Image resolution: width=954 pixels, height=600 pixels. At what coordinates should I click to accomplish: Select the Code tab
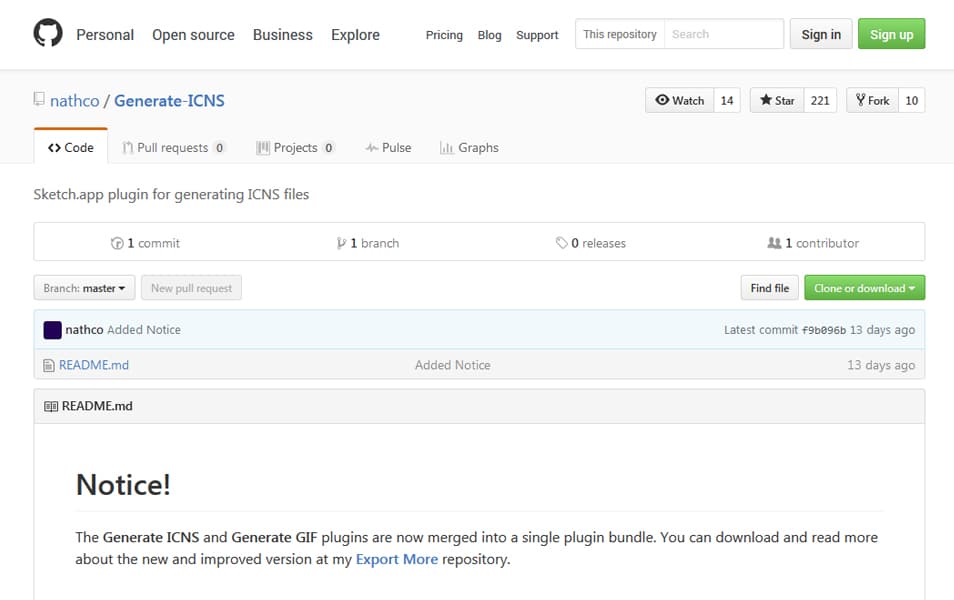click(x=71, y=147)
